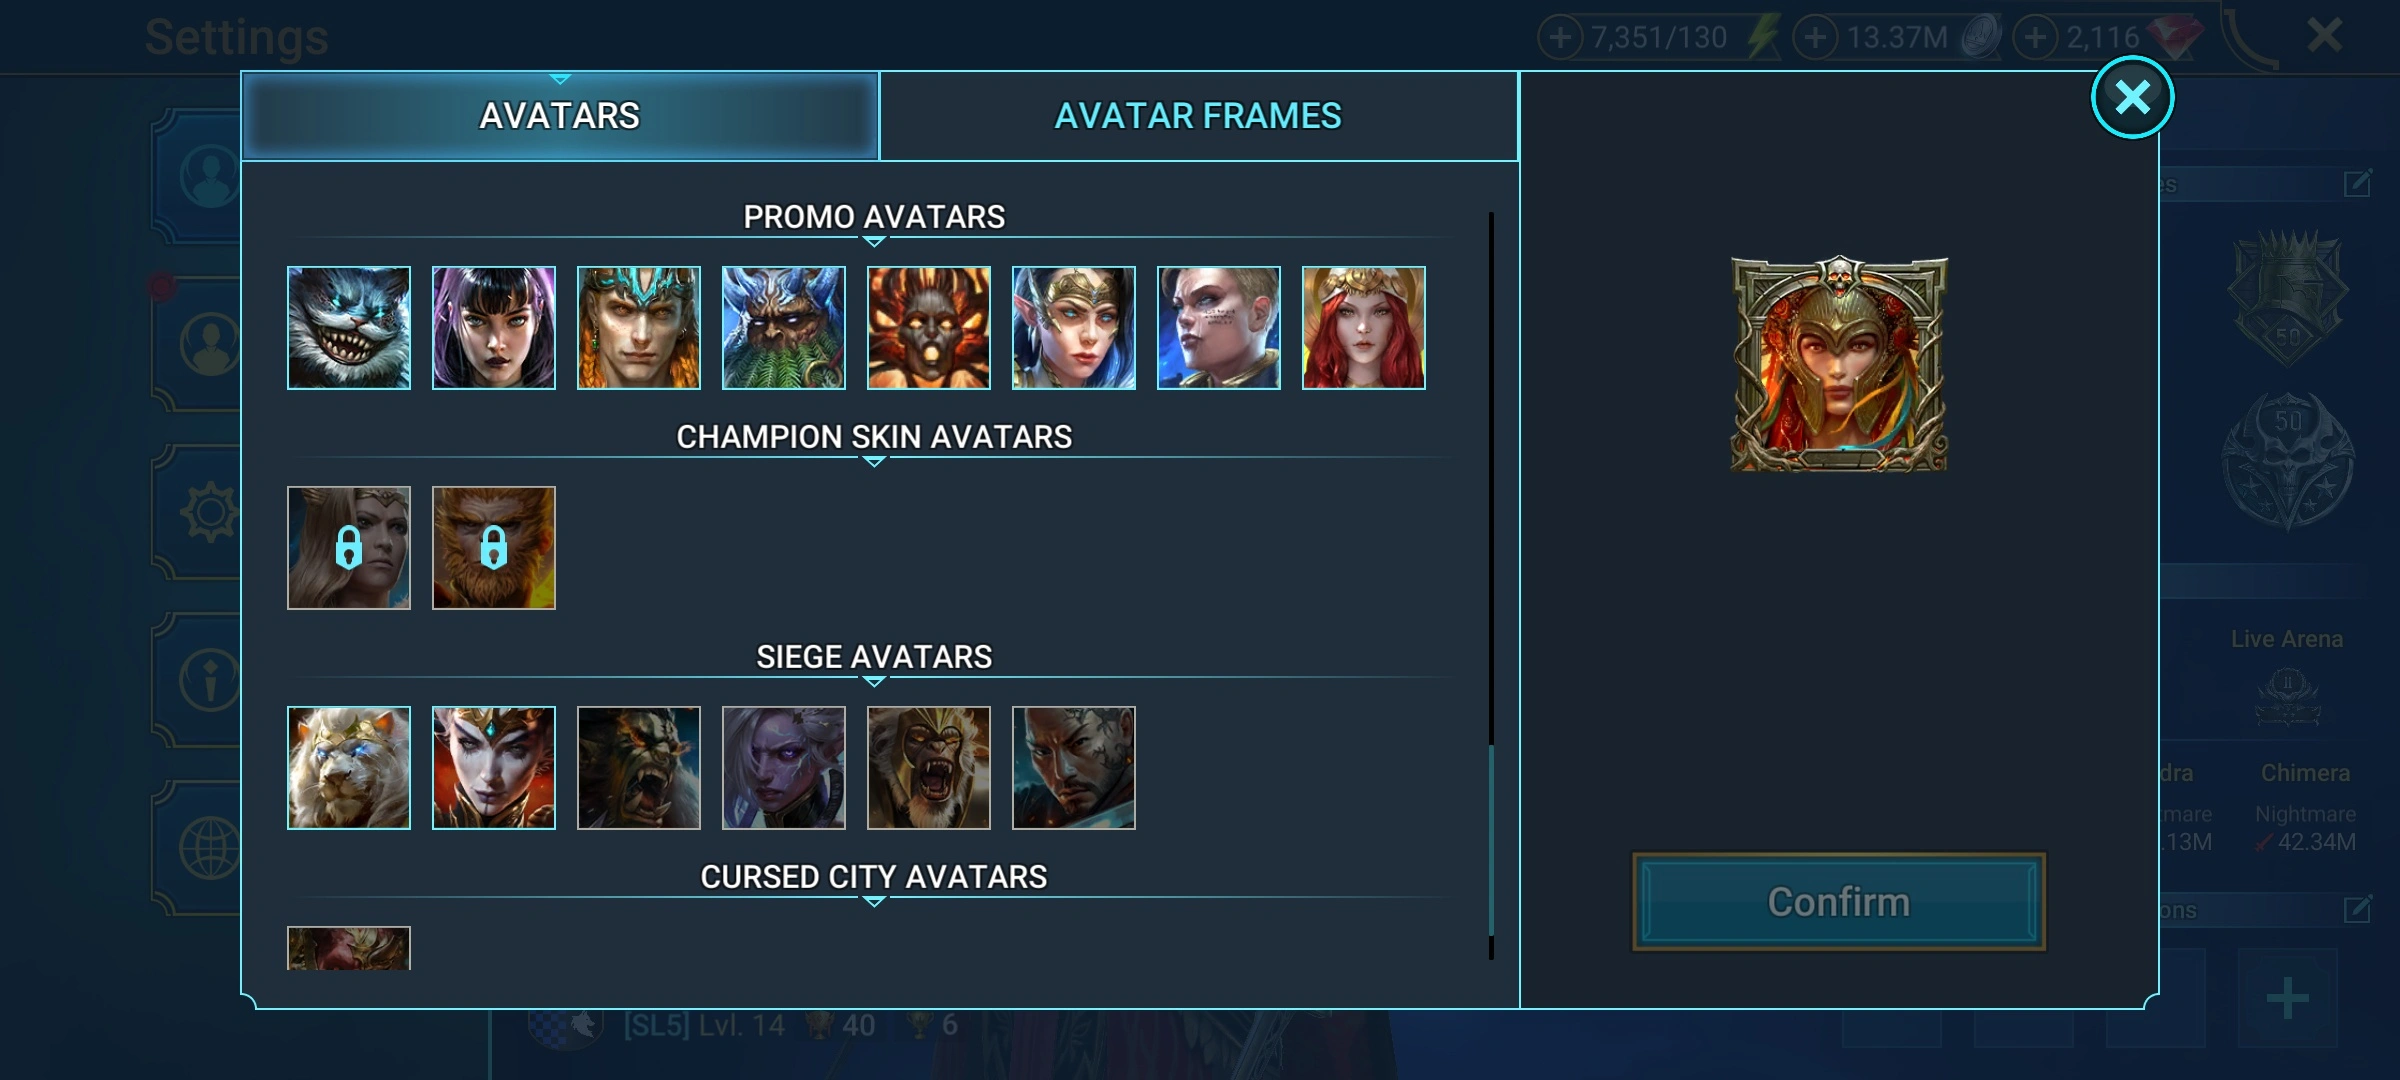Screen dimensions: 2400x1080
Task: Click the locked monkey king skin avatar
Action: (494, 548)
